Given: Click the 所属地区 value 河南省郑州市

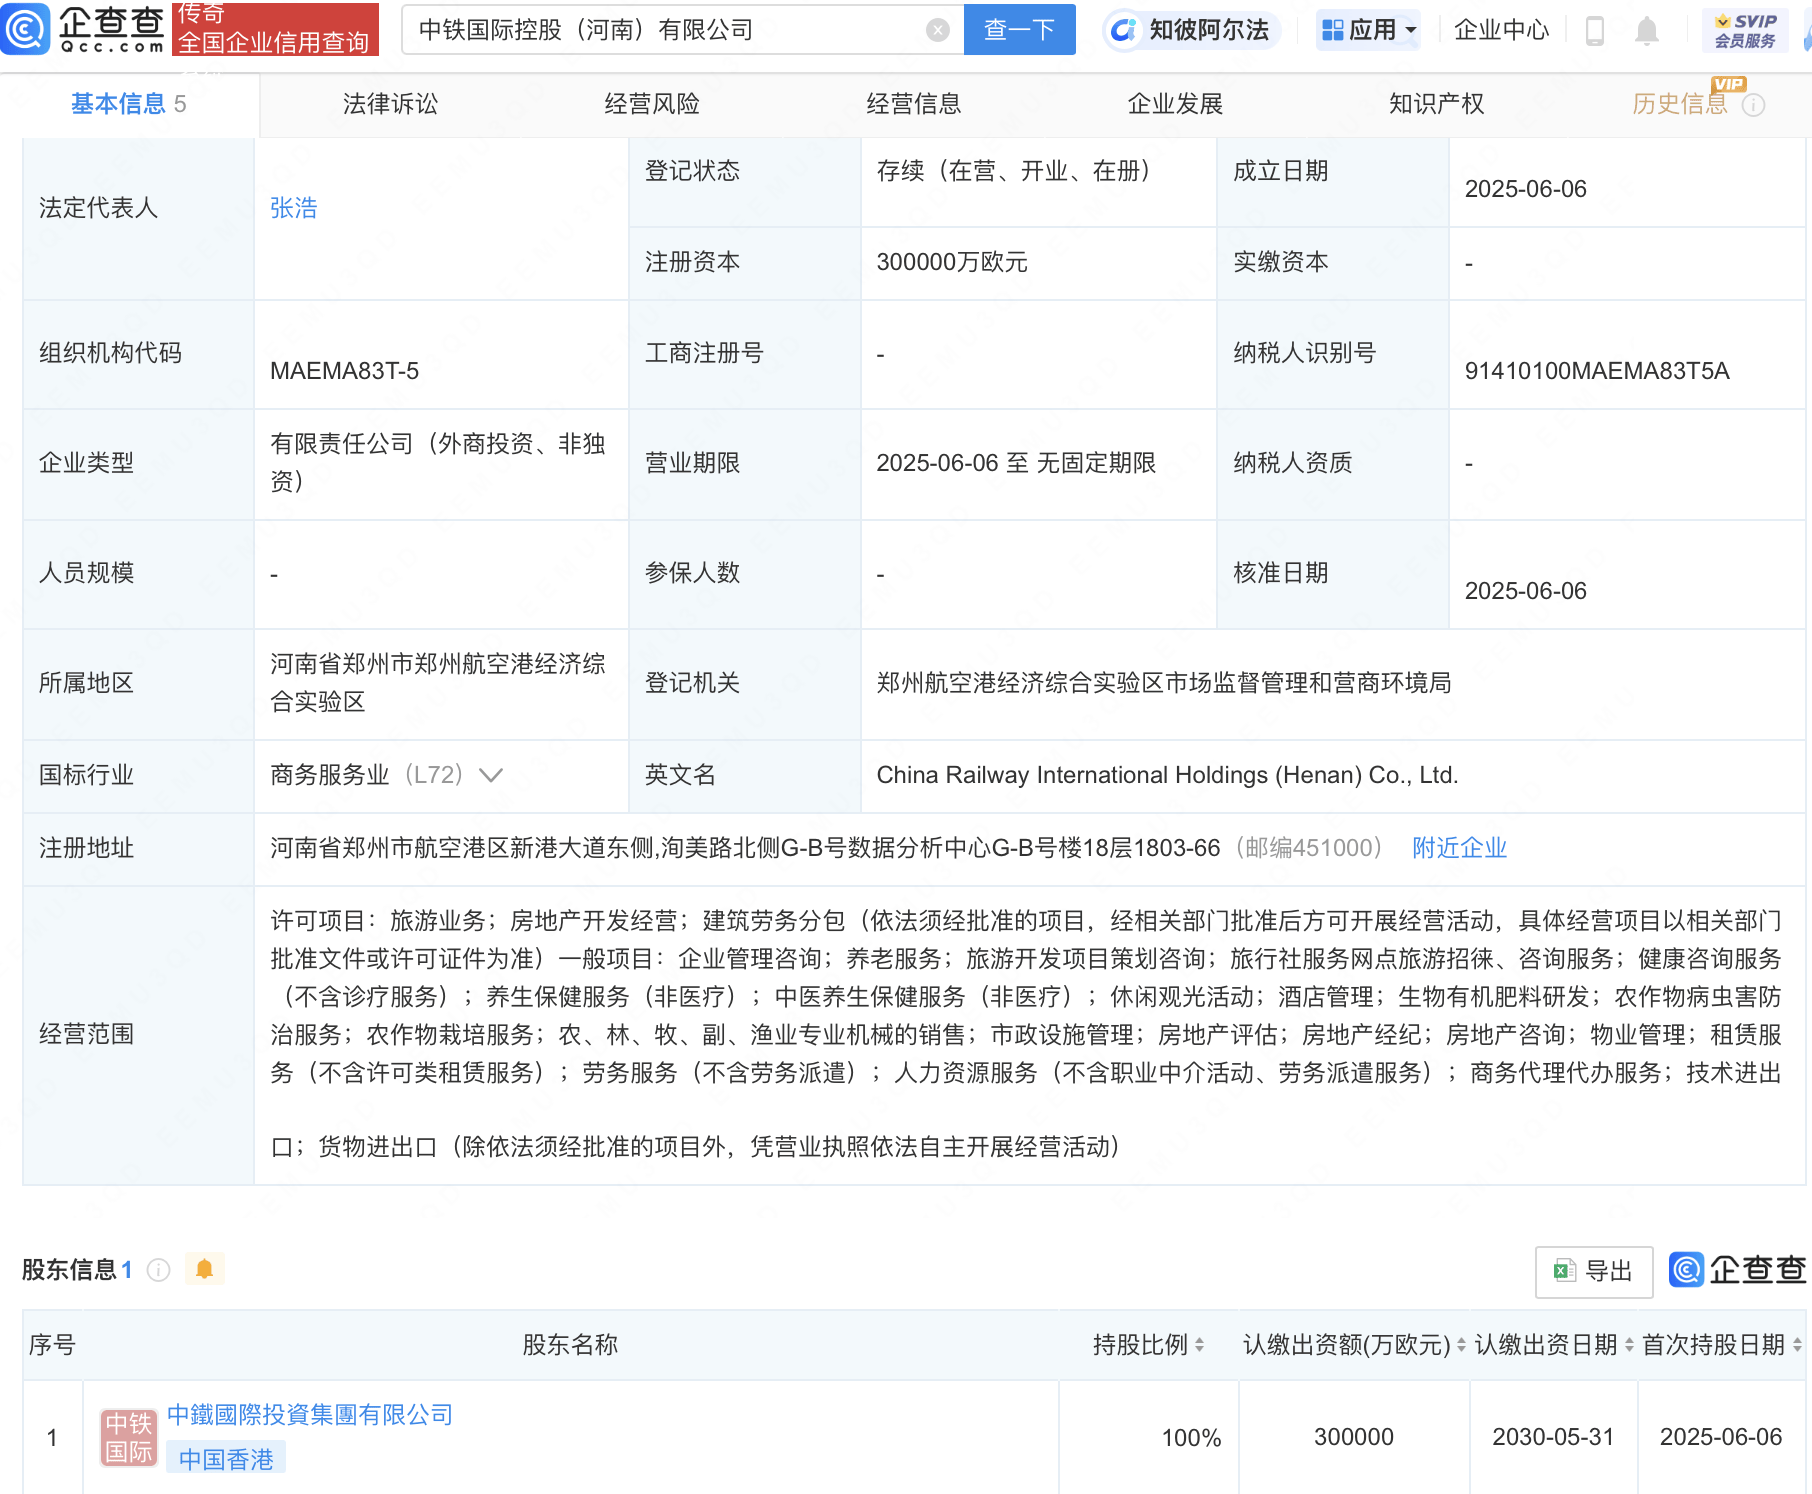Looking at the screenshot, I should pyautogui.click(x=438, y=683).
